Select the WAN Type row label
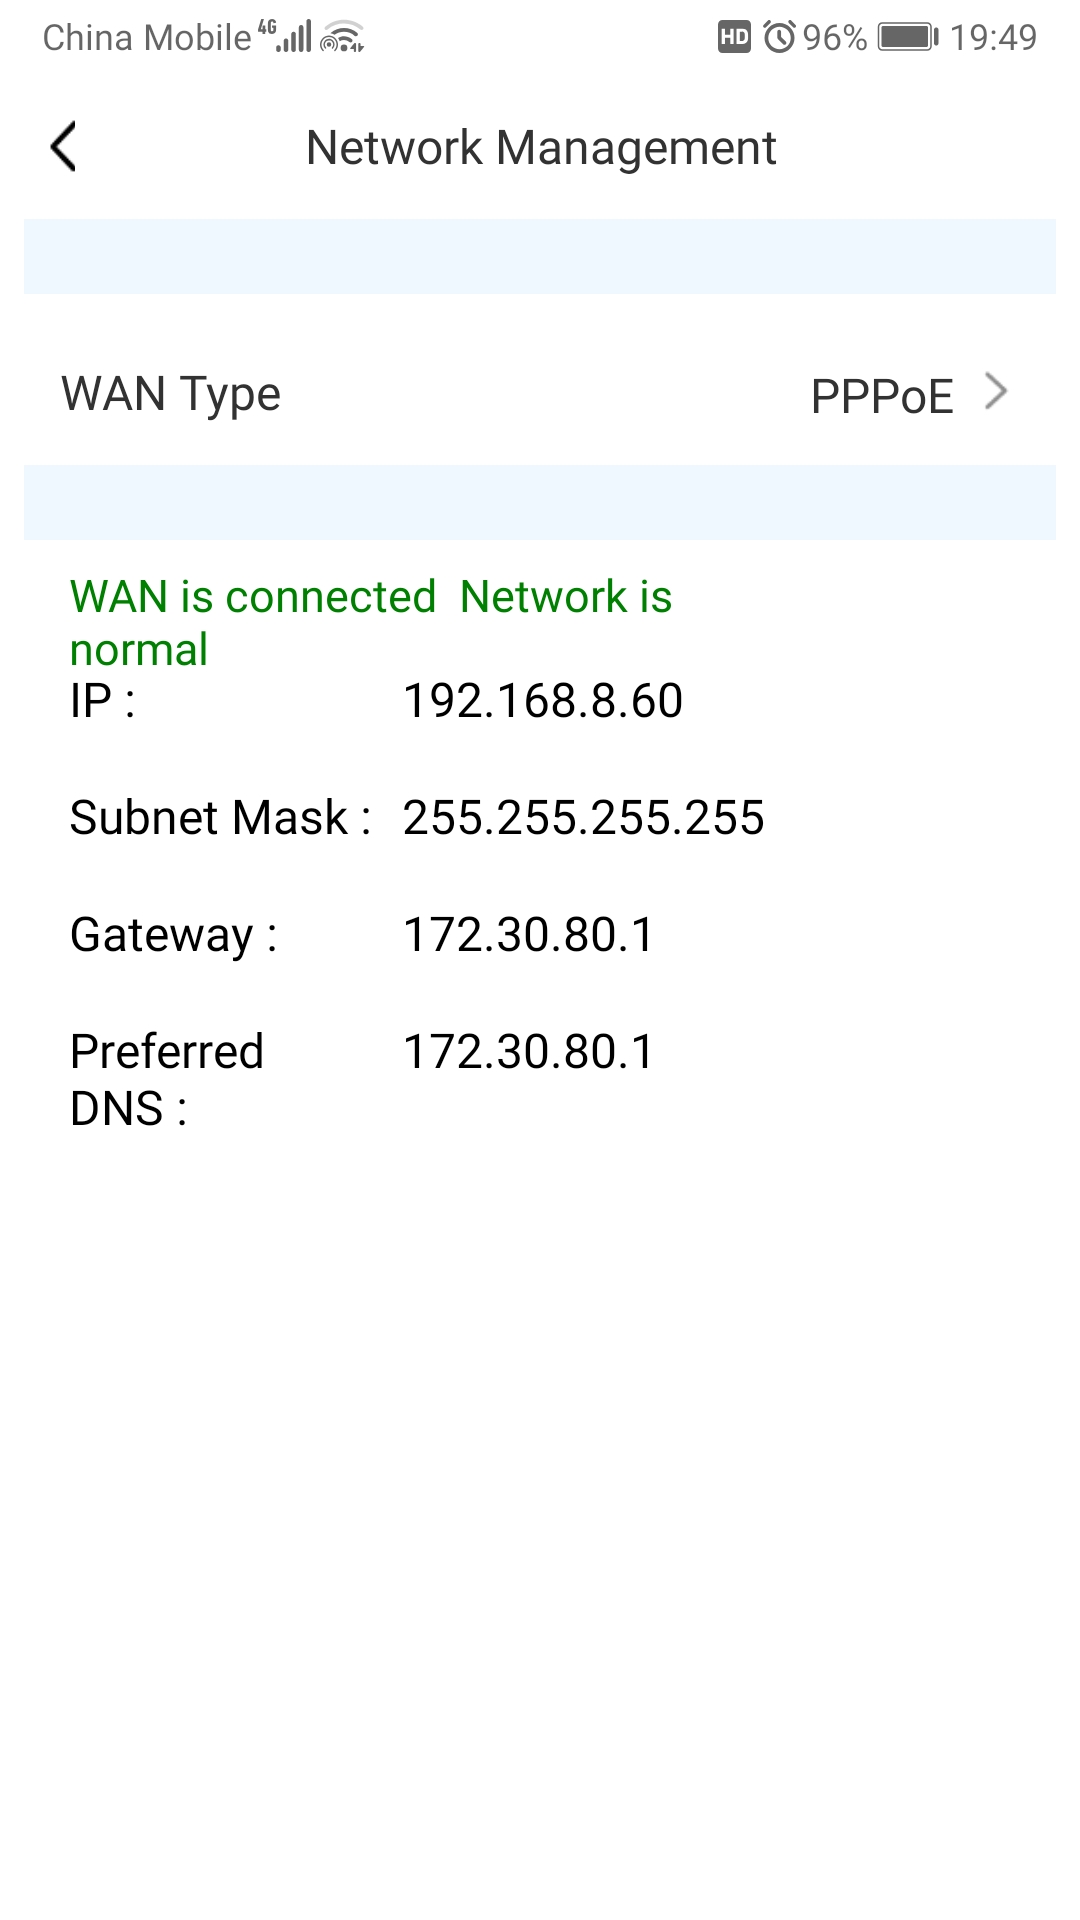This screenshot has height=1920, width=1080. tap(171, 394)
